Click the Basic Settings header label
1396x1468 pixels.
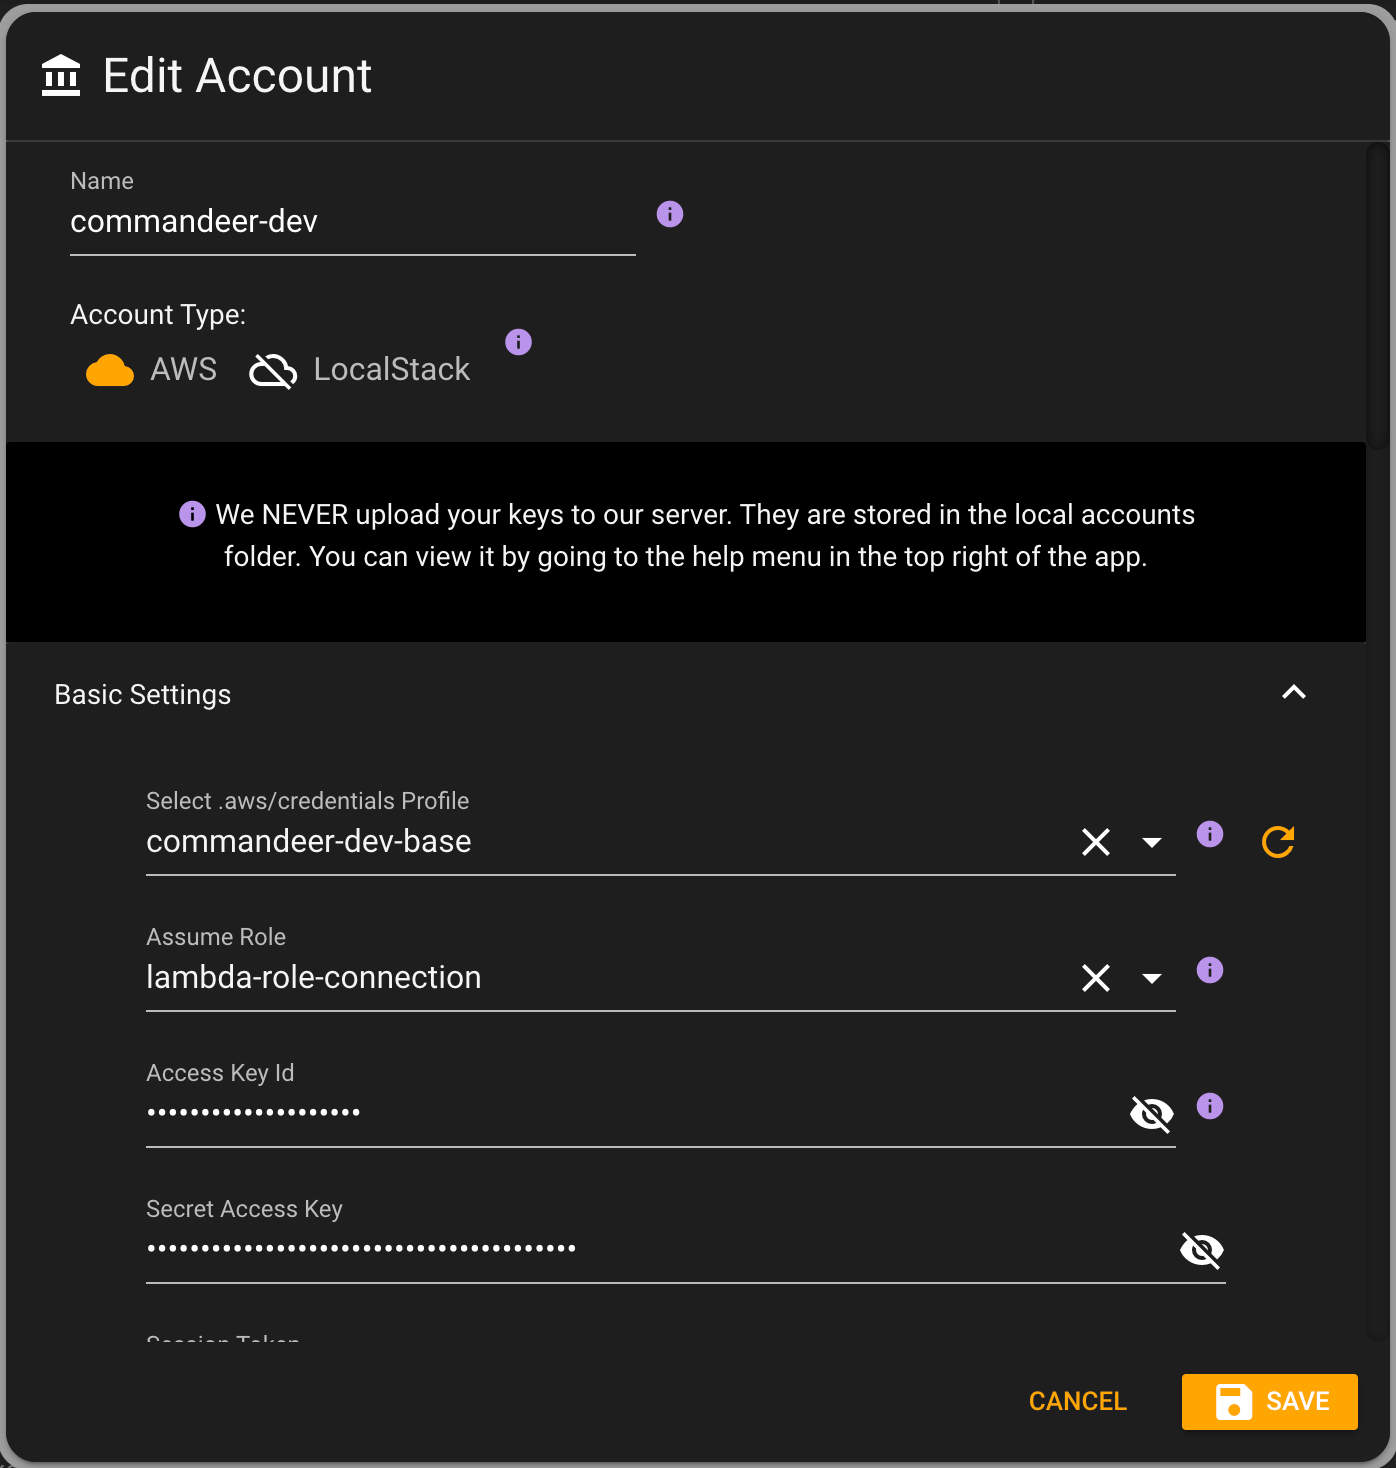(143, 694)
